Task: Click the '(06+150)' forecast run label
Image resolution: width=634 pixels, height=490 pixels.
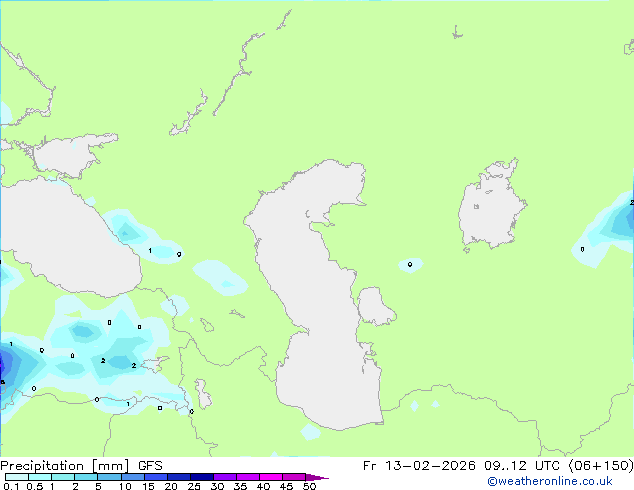Action: click(x=601, y=466)
